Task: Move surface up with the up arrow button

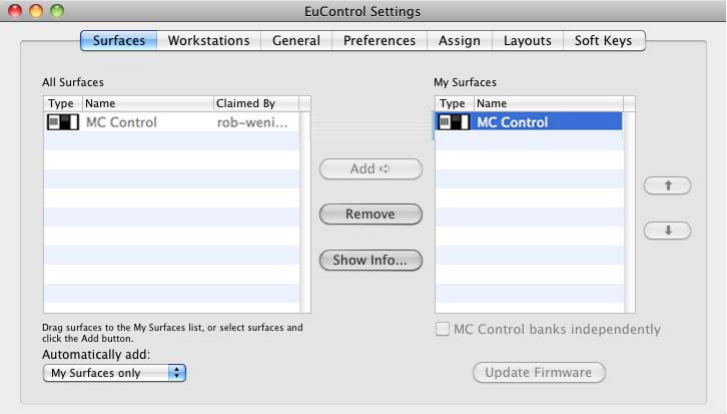Action: pyautogui.click(x=666, y=186)
